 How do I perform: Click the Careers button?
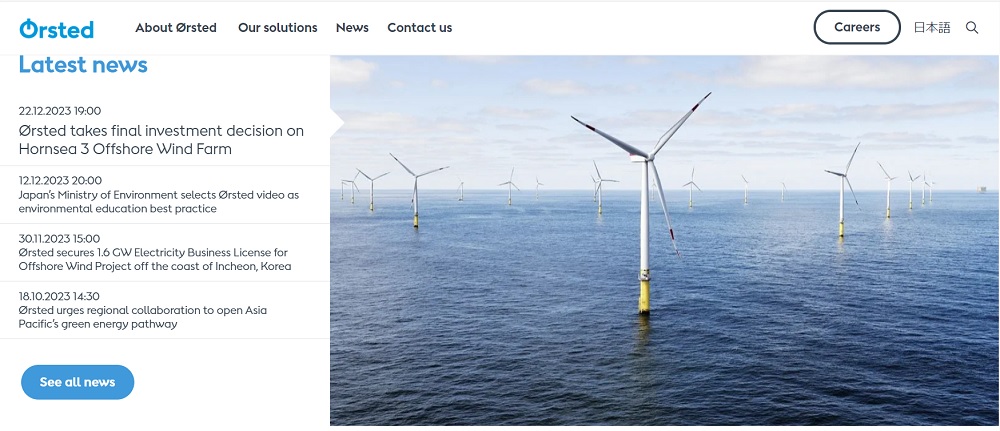pyautogui.click(x=857, y=28)
